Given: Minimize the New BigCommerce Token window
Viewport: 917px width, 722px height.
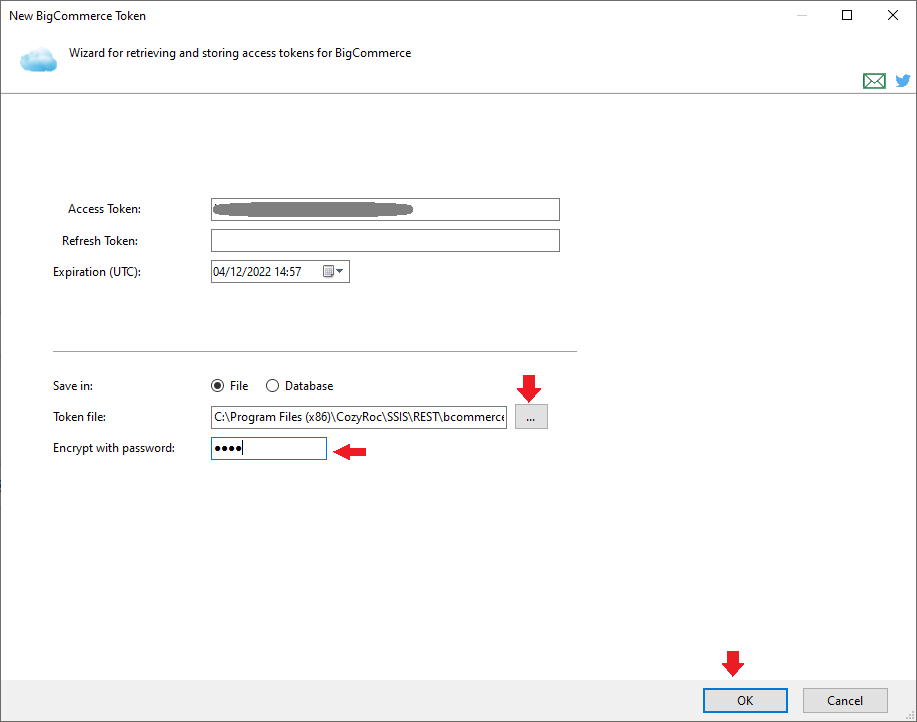Looking at the screenshot, I should pyautogui.click(x=802, y=15).
